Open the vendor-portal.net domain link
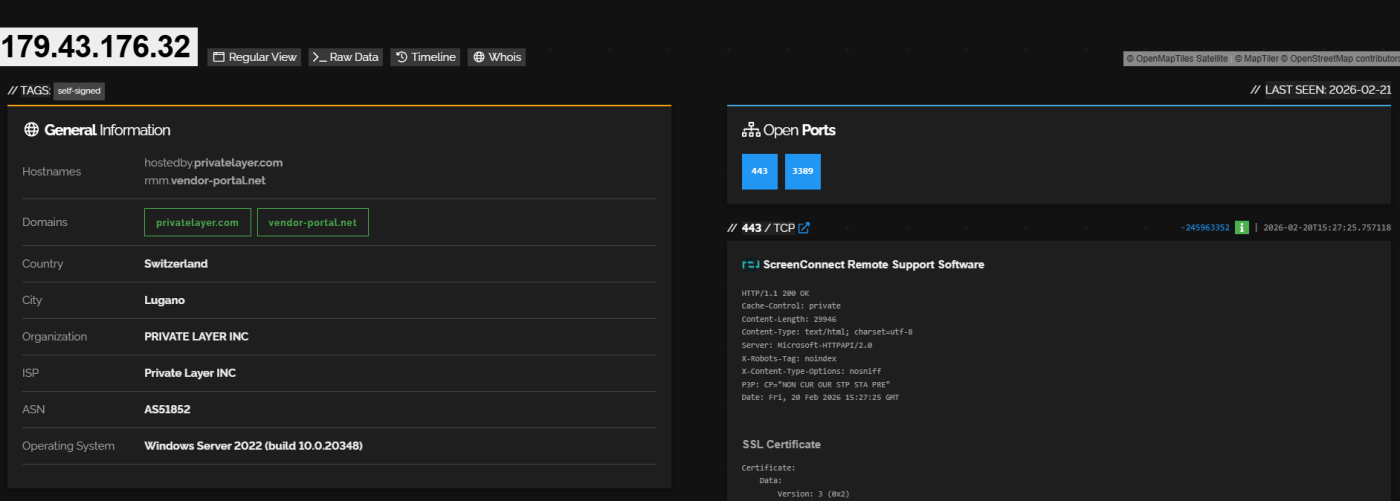This screenshot has width=1400, height=501. (313, 222)
